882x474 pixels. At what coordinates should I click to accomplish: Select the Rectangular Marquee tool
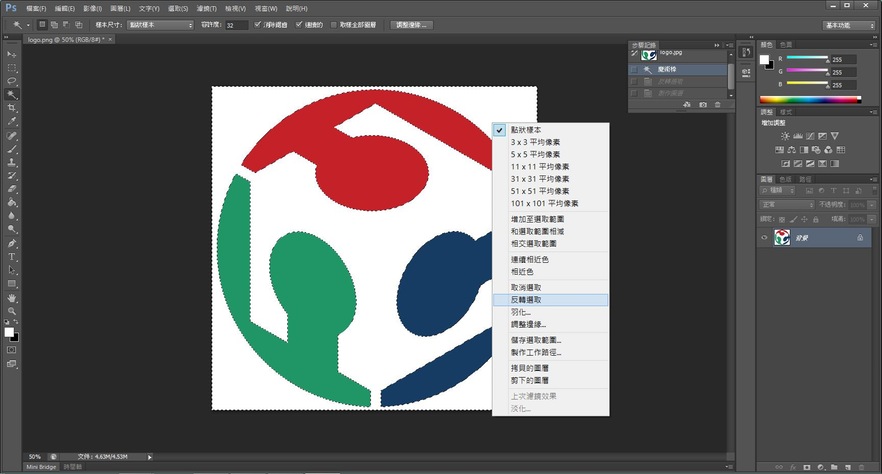11,67
